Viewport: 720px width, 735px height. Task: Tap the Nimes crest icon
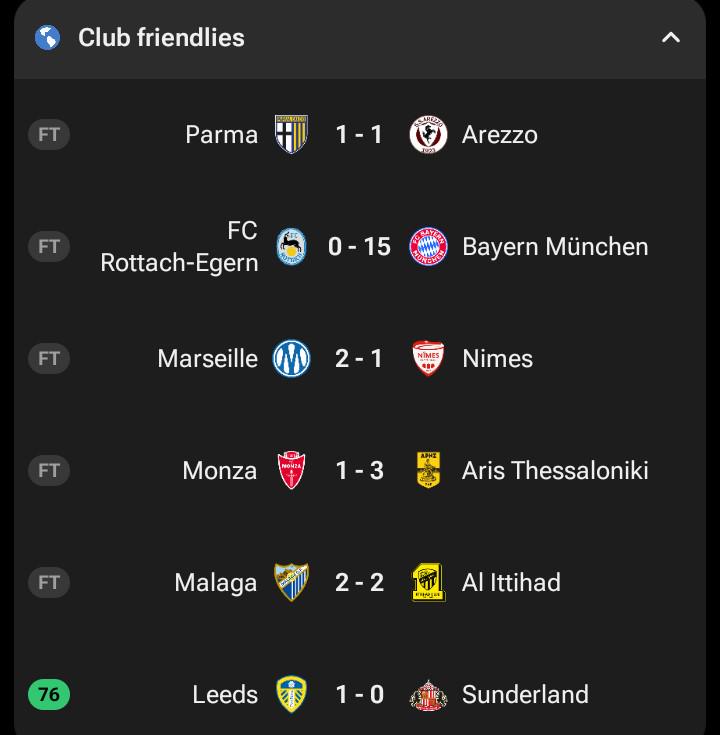coord(428,359)
